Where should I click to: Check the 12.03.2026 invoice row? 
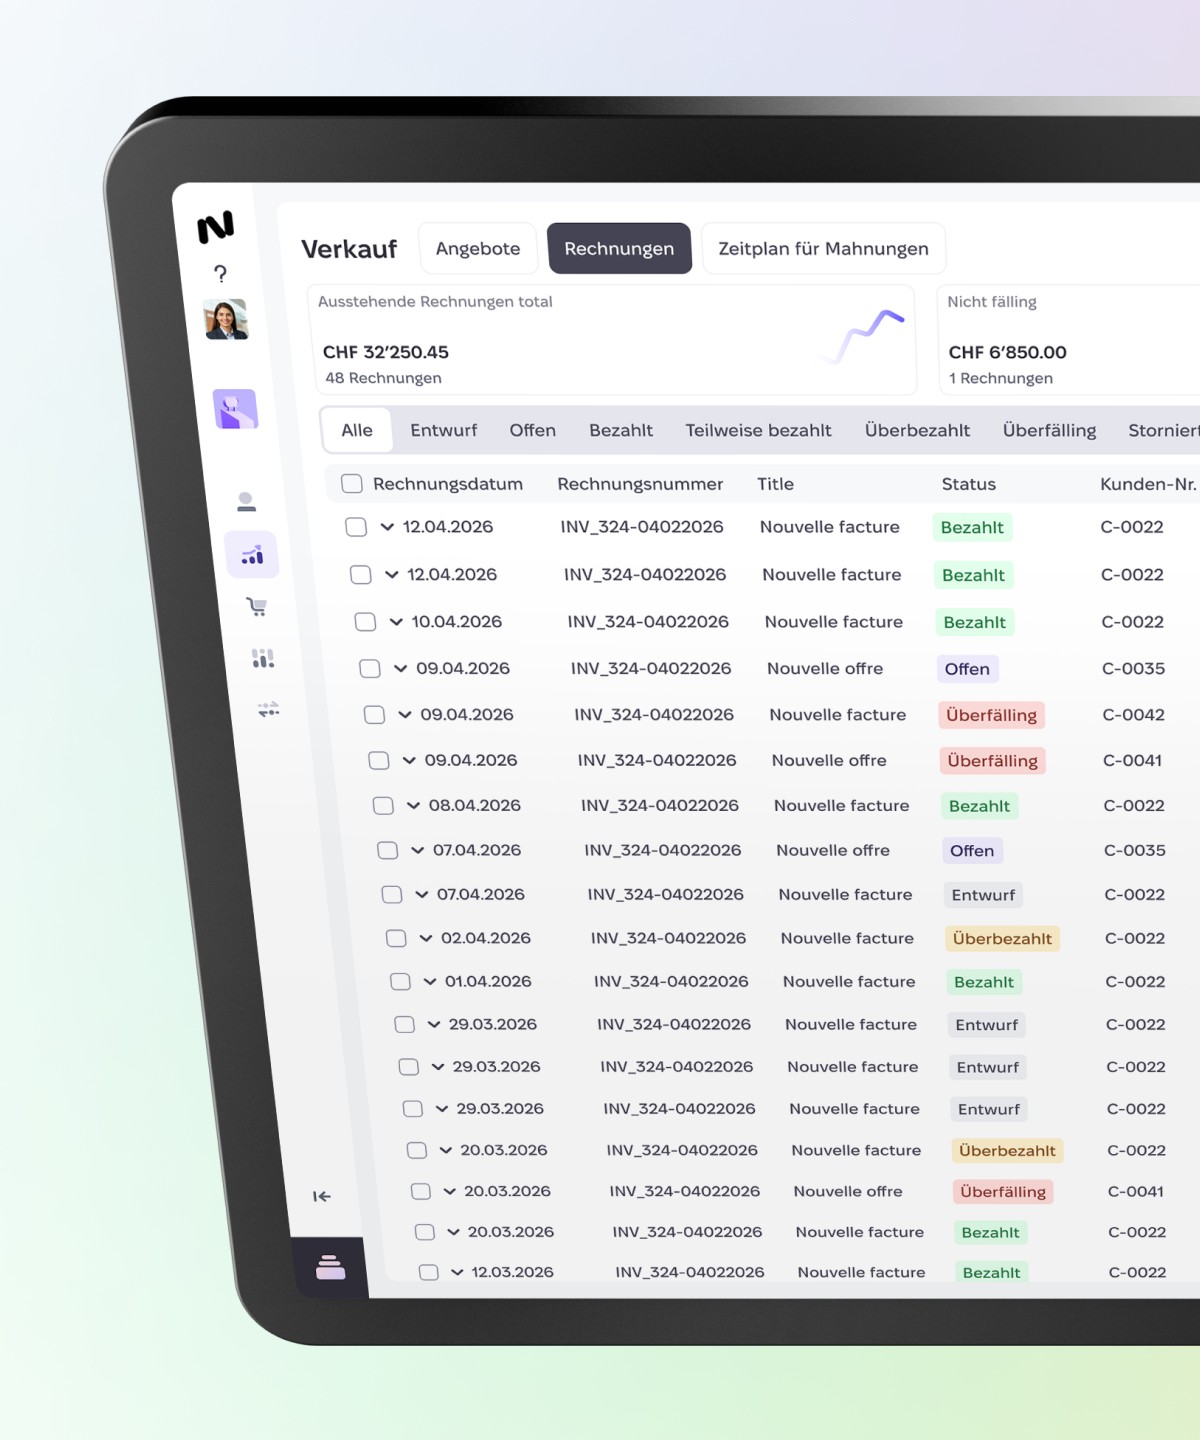coord(429,1272)
